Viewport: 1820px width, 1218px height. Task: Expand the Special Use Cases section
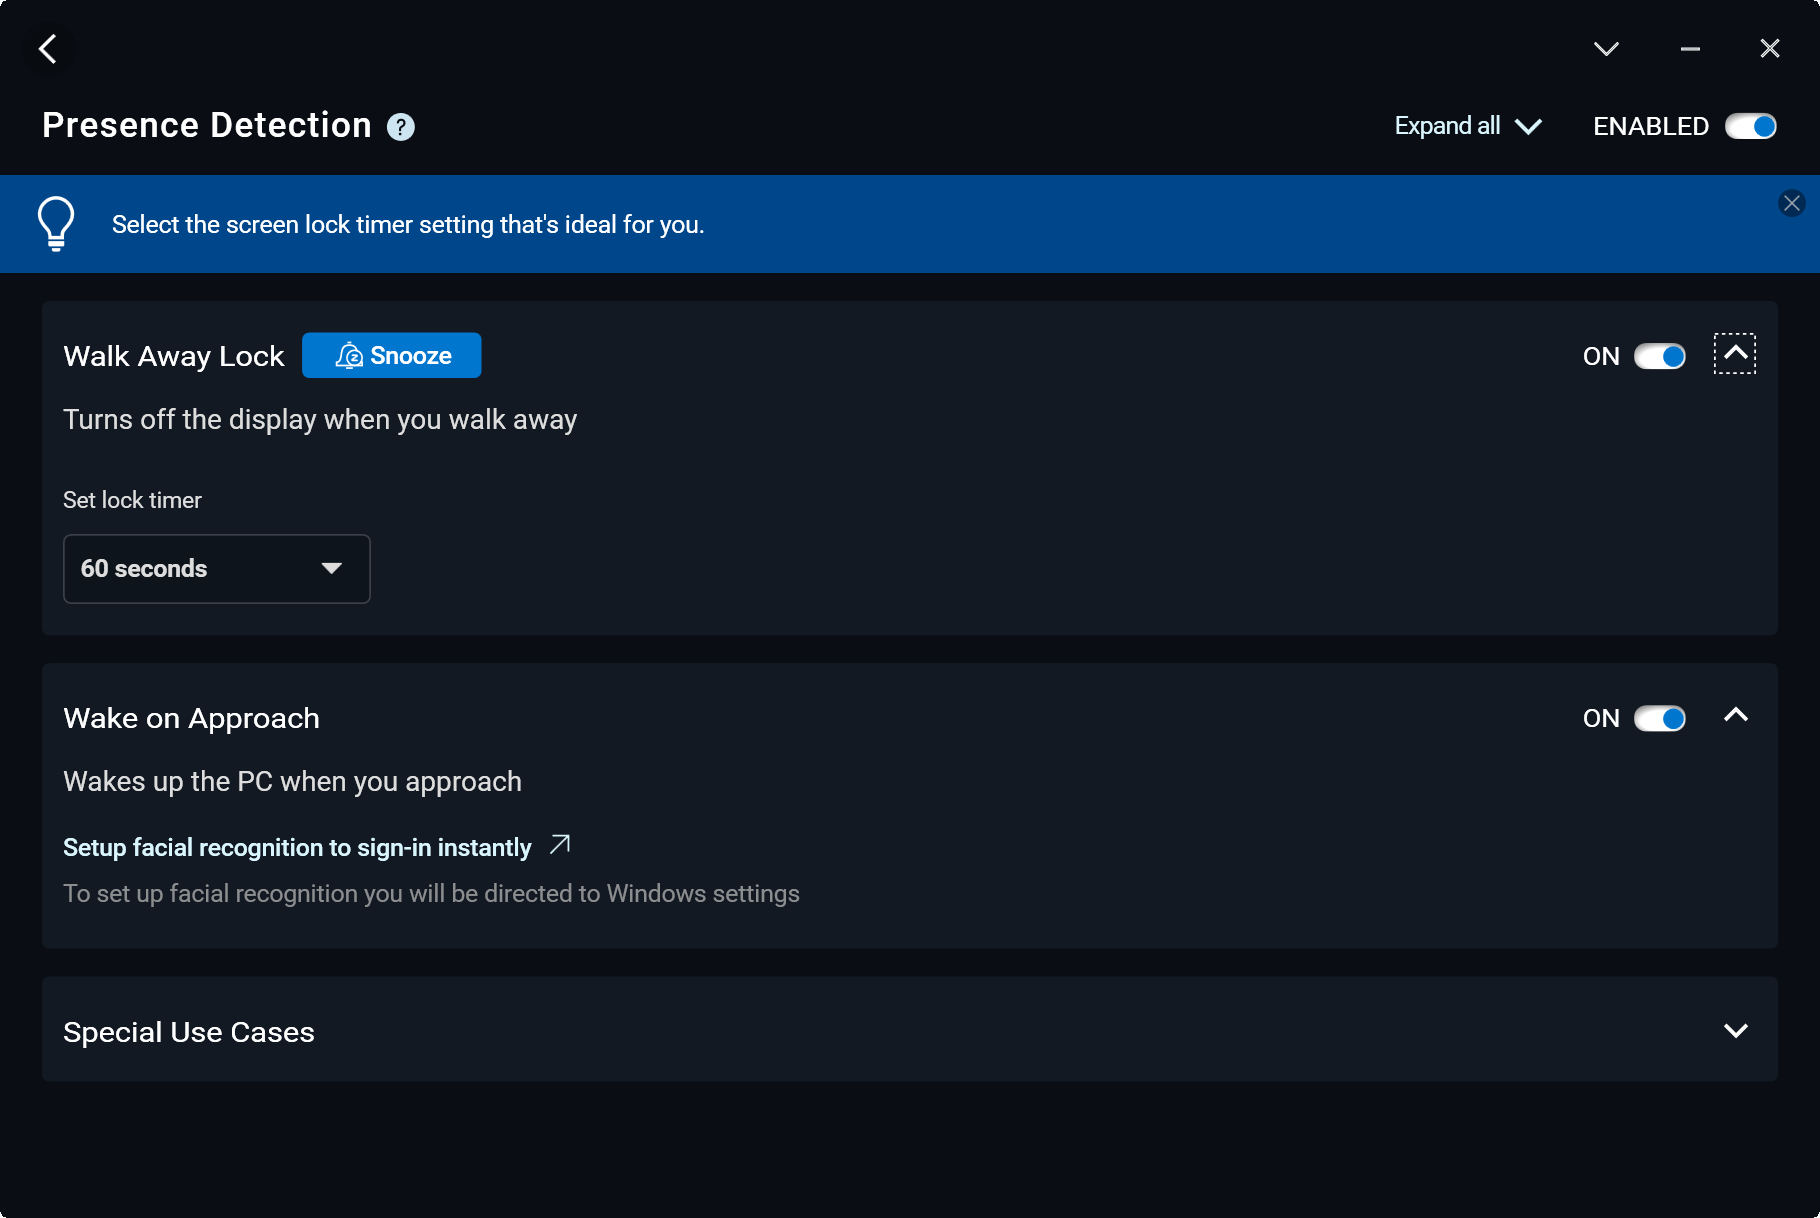coord(1736,1031)
